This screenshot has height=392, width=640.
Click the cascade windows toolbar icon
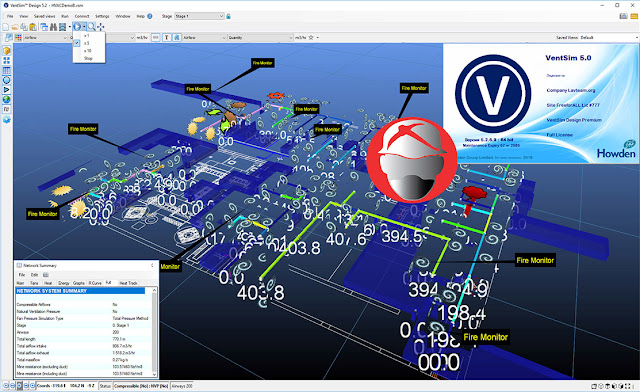click(x=44, y=27)
